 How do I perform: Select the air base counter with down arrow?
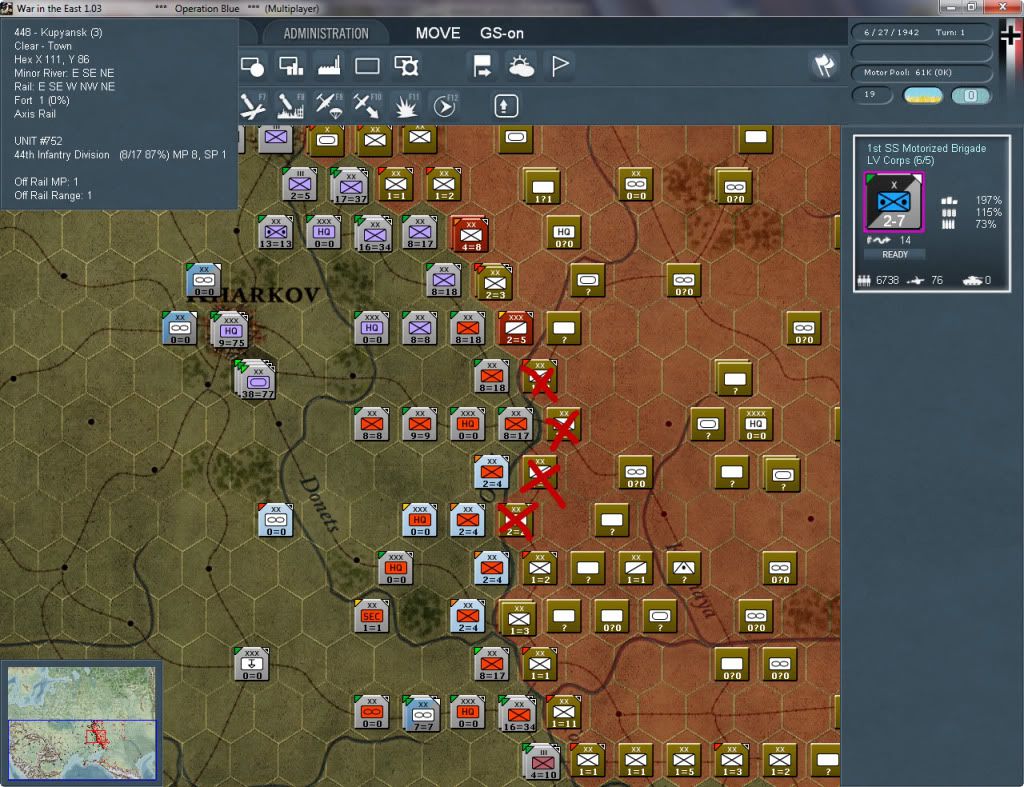tap(252, 664)
